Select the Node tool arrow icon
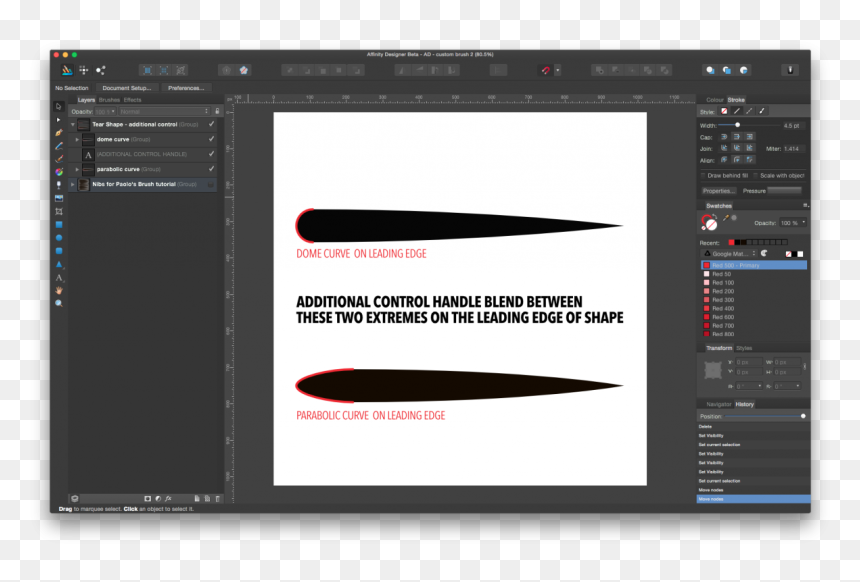860x582 pixels. [x=59, y=120]
